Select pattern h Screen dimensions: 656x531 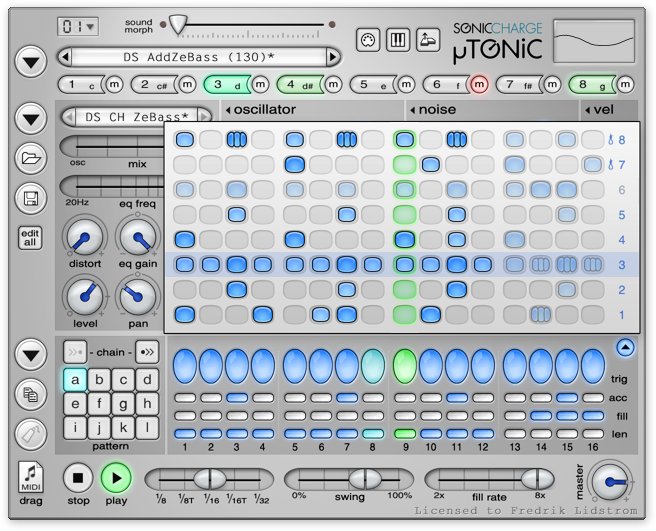[147, 404]
